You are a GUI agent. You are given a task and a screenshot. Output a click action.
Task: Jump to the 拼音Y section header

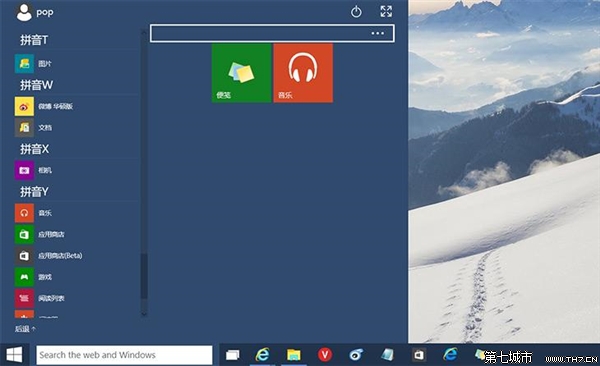(x=34, y=191)
